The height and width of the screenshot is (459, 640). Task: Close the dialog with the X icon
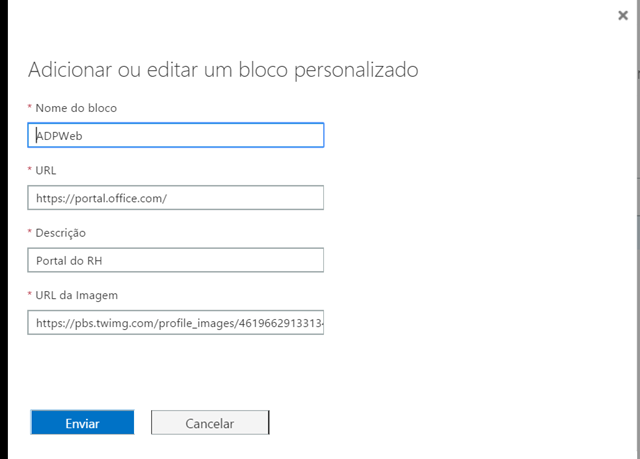click(x=623, y=16)
